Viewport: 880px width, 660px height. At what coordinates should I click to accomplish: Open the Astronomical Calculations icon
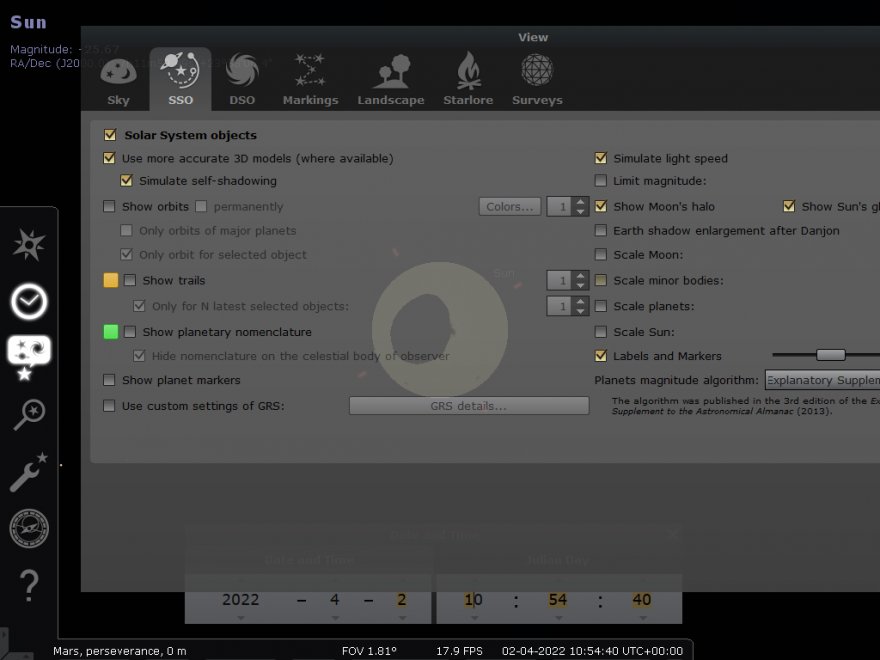click(29, 529)
